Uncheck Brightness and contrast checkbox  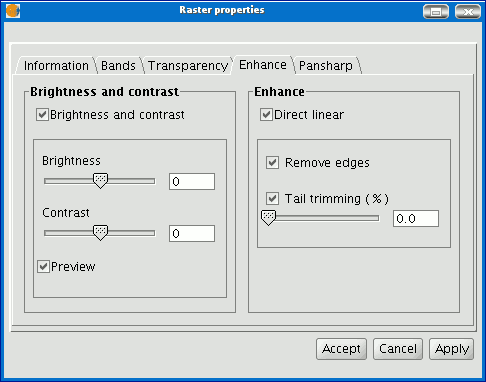click(42, 115)
